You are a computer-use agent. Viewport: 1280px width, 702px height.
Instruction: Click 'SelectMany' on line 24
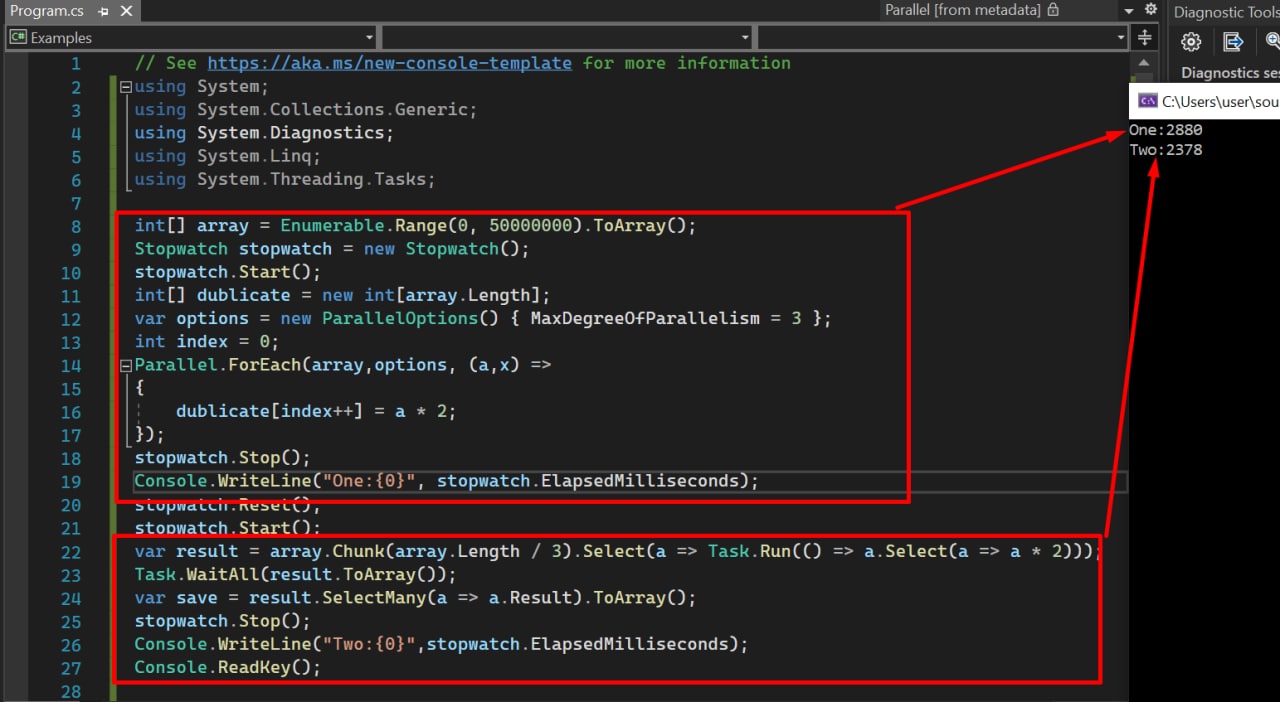(374, 597)
